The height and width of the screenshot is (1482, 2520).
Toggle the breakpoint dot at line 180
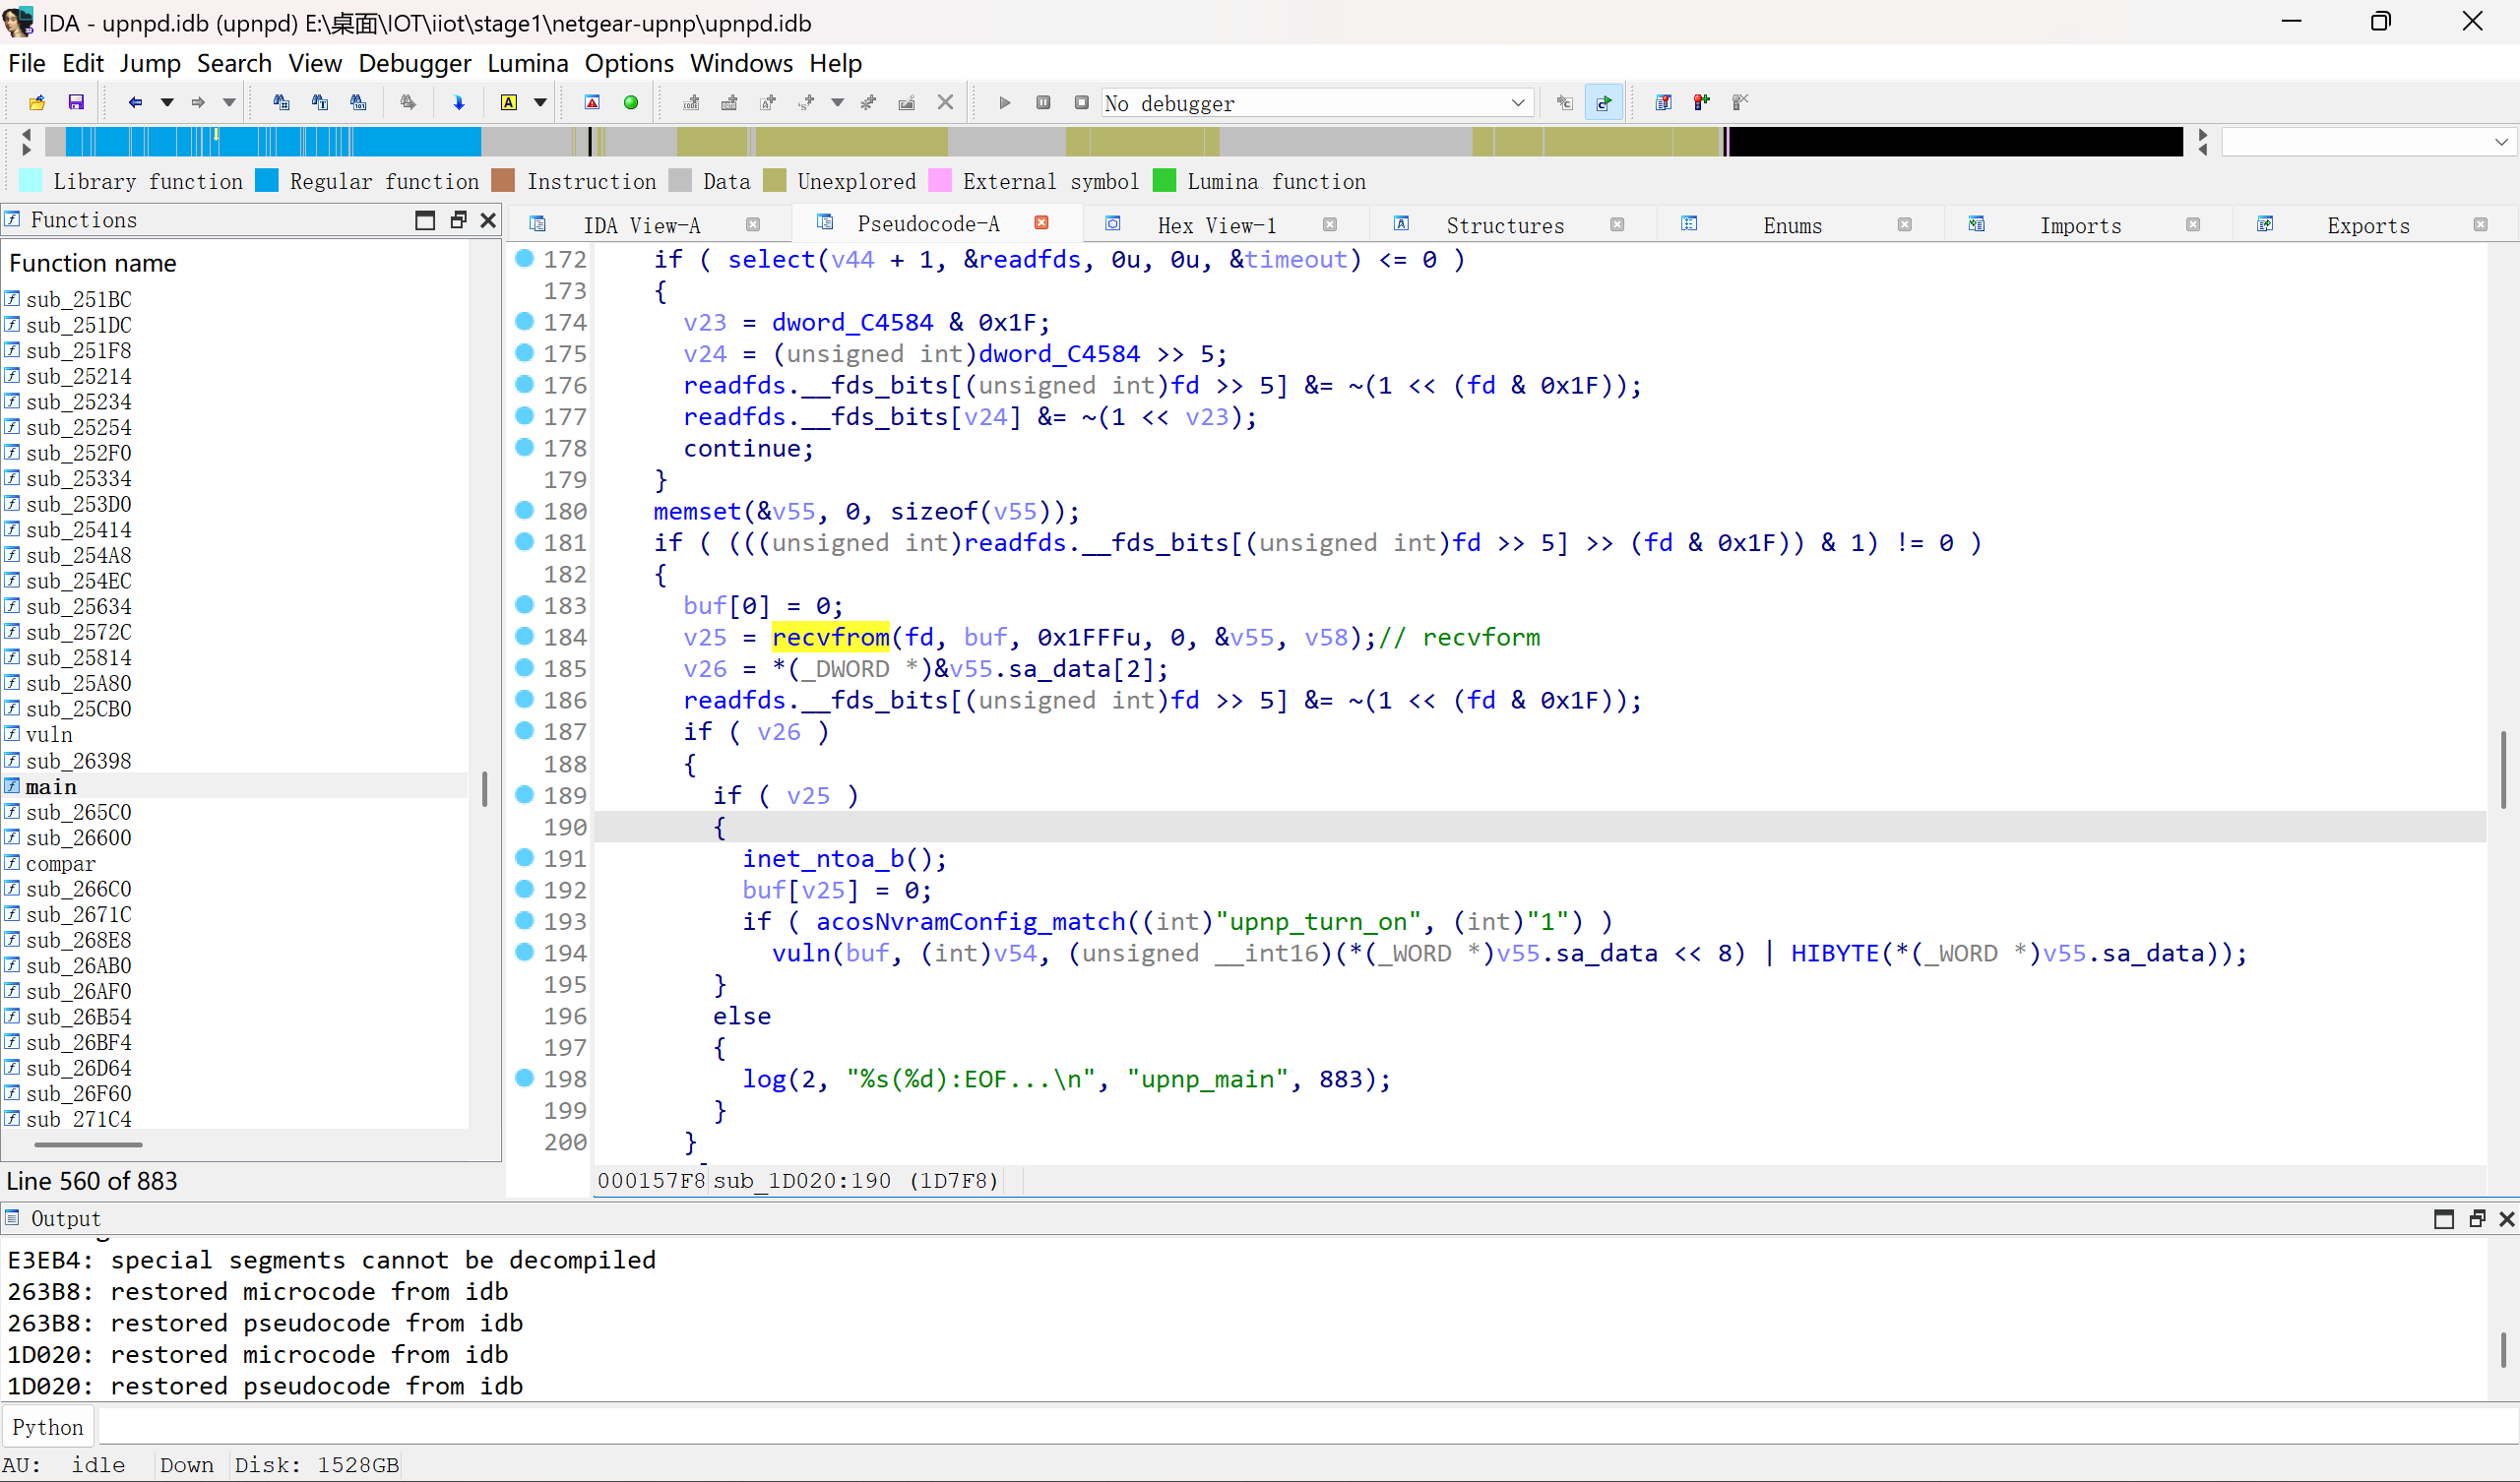524,509
